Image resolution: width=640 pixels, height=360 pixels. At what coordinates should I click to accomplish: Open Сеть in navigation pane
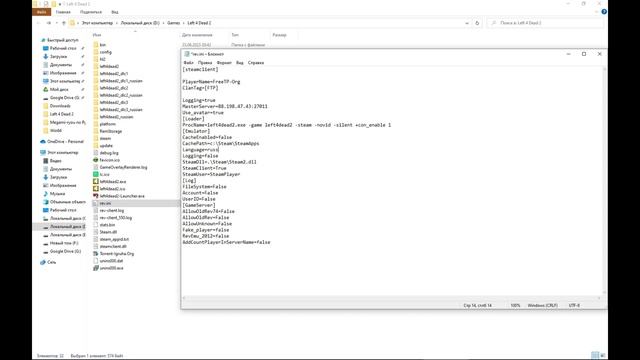51,262
